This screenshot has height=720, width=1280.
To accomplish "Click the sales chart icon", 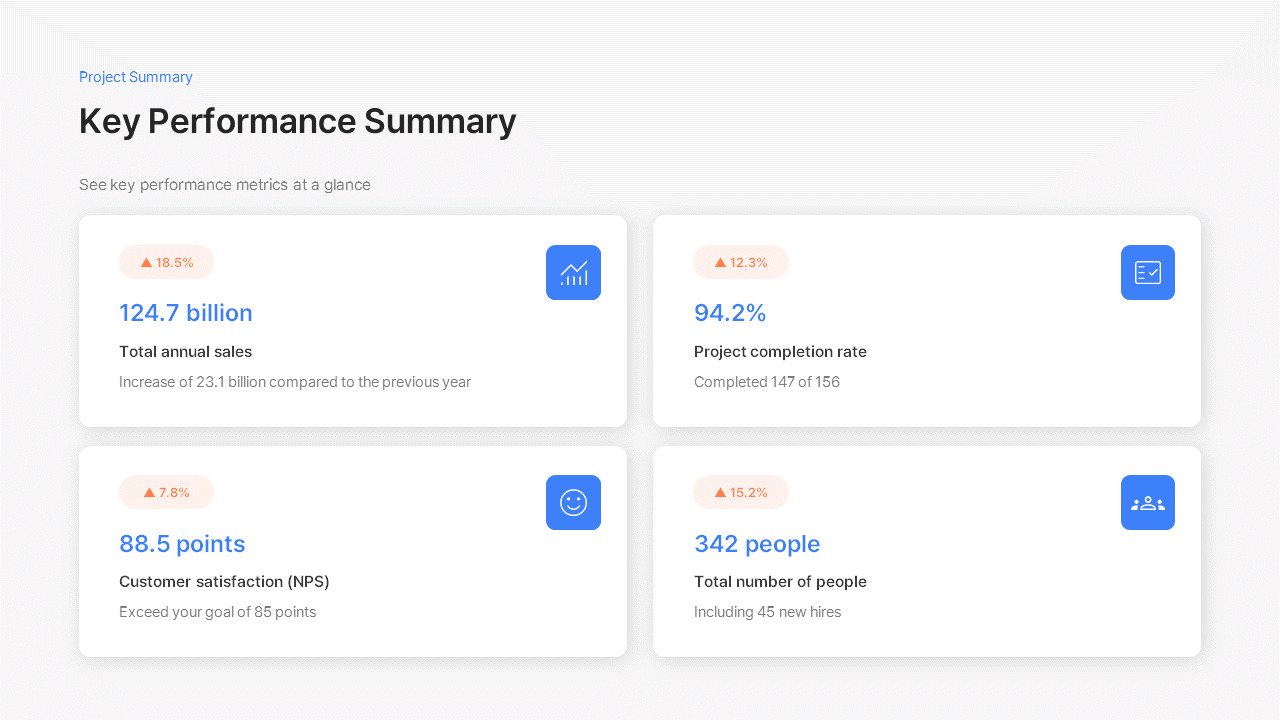I will point(573,272).
